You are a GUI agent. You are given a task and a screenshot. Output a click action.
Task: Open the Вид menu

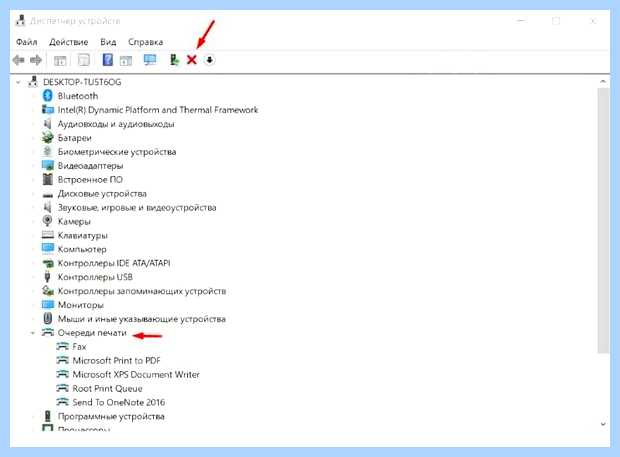click(108, 42)
